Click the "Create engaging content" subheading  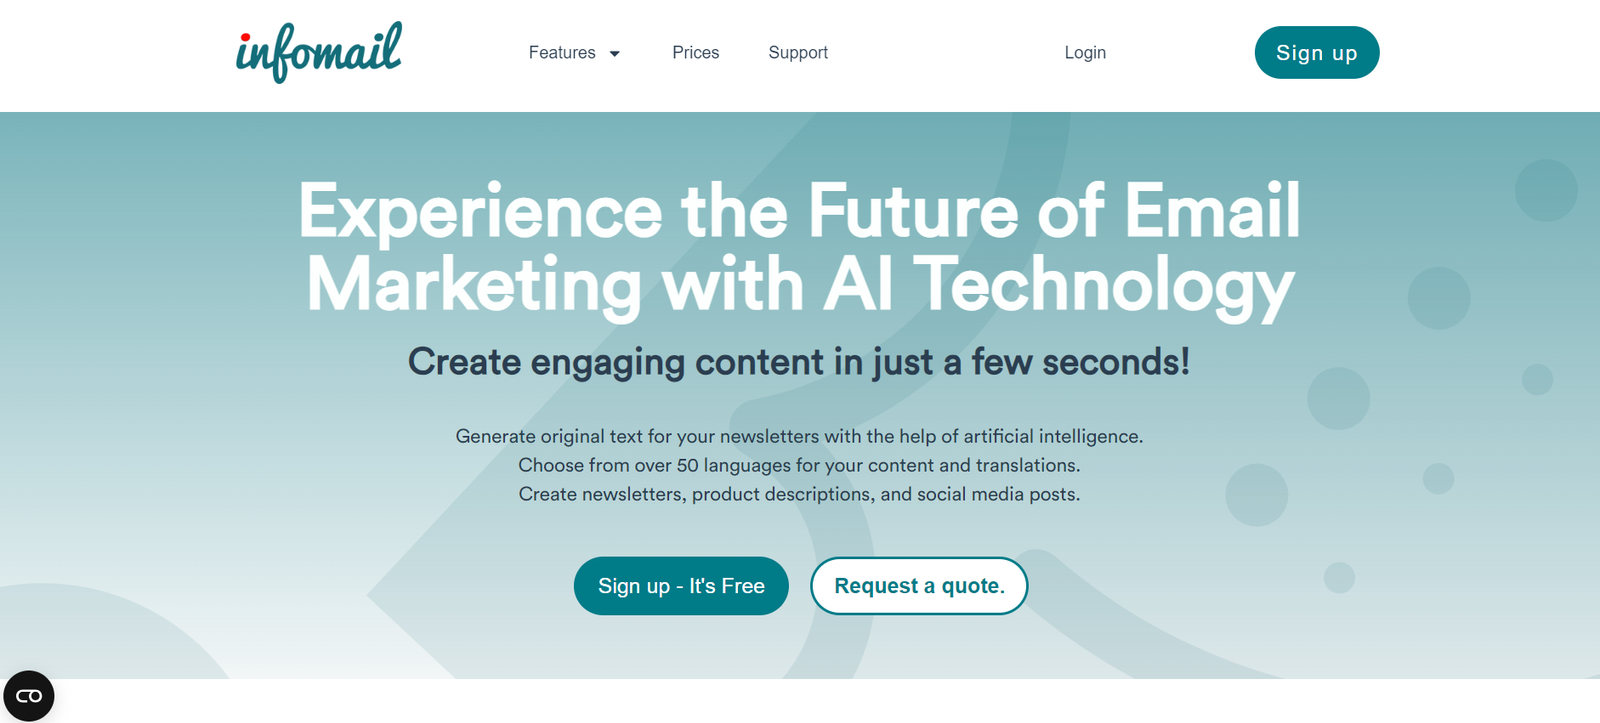pyautogui.click(x=799, y=362)
